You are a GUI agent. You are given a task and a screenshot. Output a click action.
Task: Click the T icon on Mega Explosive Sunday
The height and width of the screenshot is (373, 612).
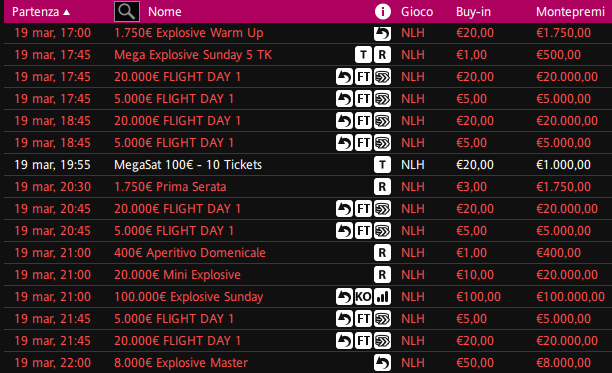(x=363, y=55)
